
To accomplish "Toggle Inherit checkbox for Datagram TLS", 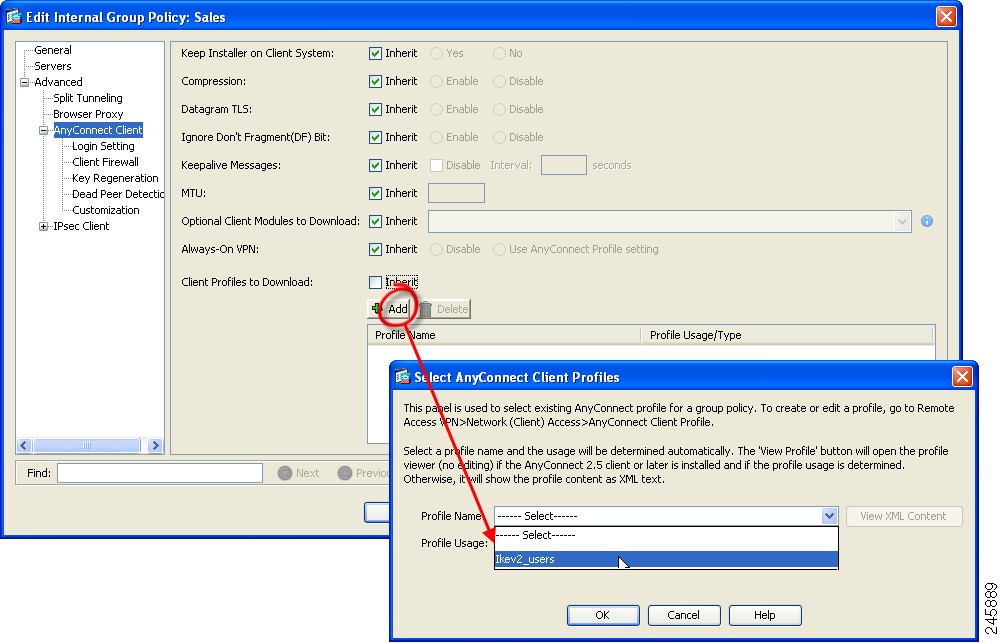I will point(375,110).
